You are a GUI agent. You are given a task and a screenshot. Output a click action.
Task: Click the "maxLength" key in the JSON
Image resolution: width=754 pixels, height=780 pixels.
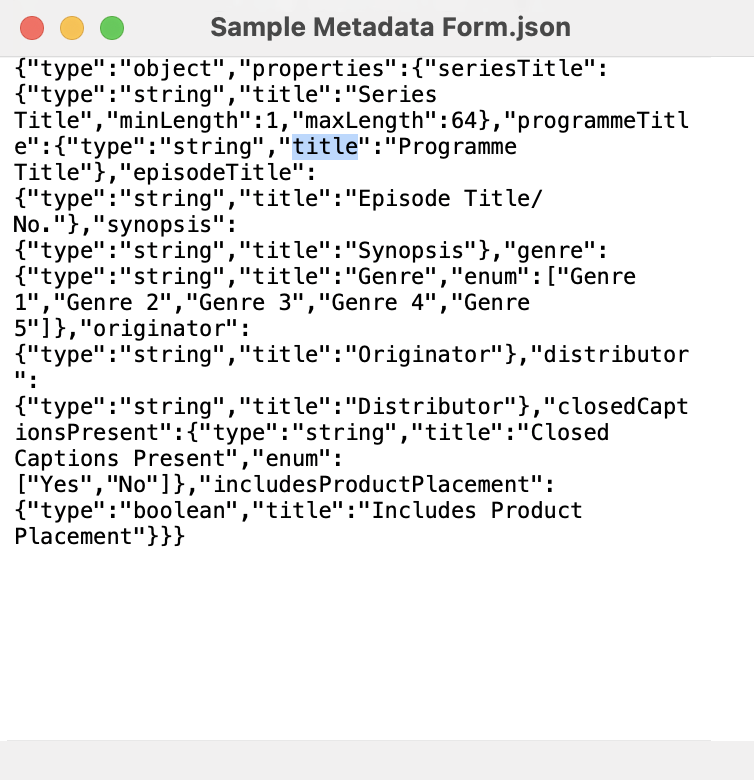coord(351,121)
